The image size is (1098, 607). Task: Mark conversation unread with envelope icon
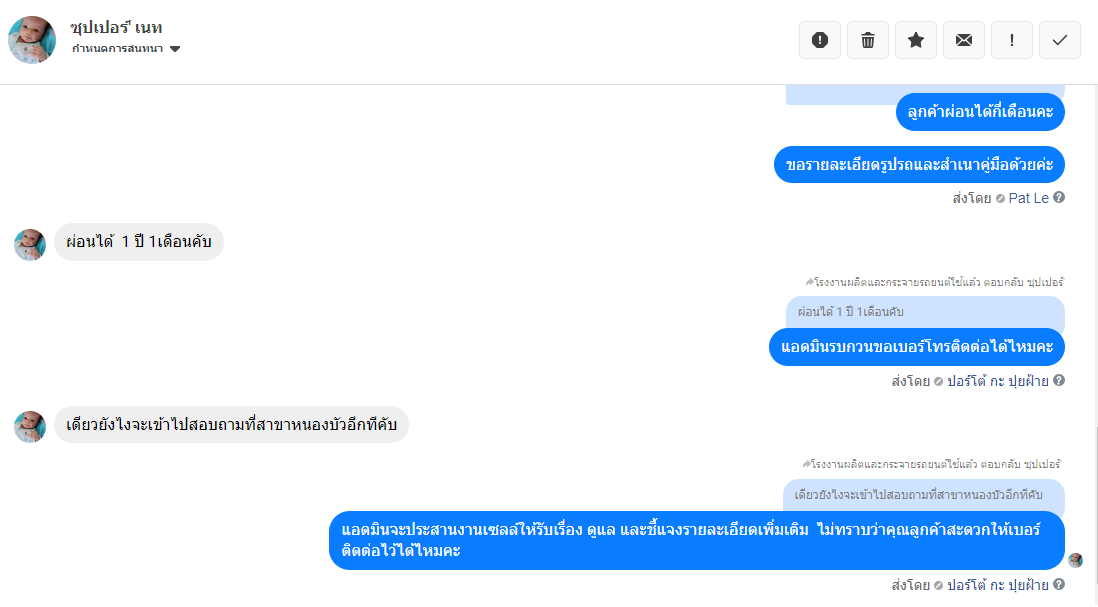964,40
